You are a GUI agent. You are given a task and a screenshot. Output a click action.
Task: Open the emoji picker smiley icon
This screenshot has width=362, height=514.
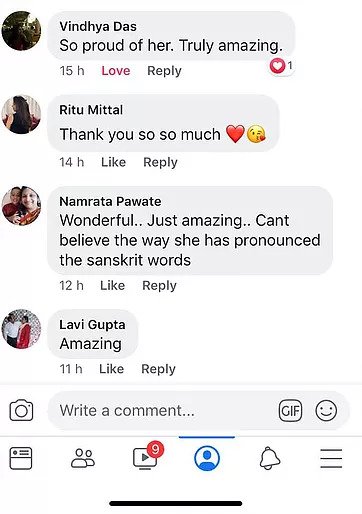click(326, 410)
